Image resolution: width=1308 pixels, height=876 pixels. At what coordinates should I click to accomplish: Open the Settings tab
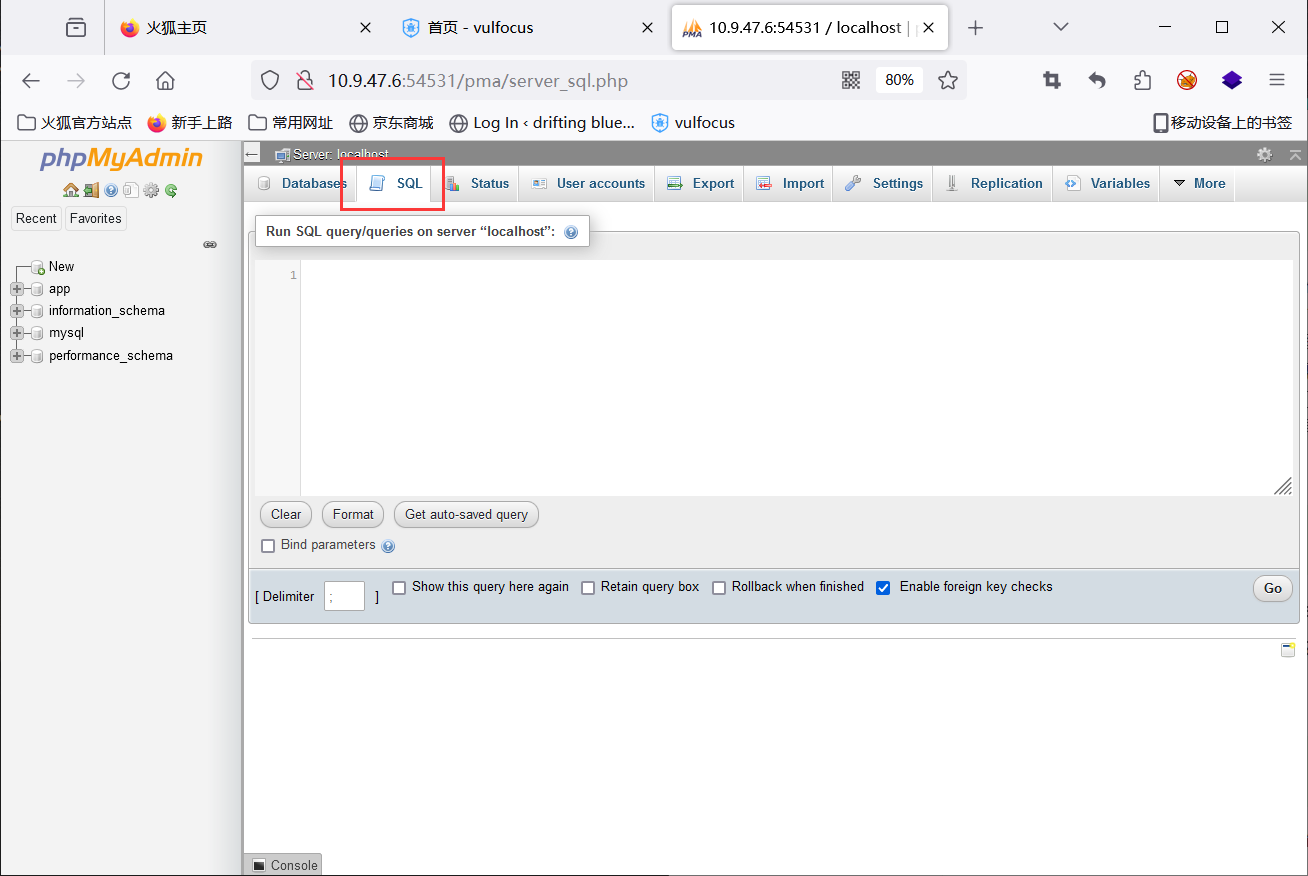tap(884, 184)
